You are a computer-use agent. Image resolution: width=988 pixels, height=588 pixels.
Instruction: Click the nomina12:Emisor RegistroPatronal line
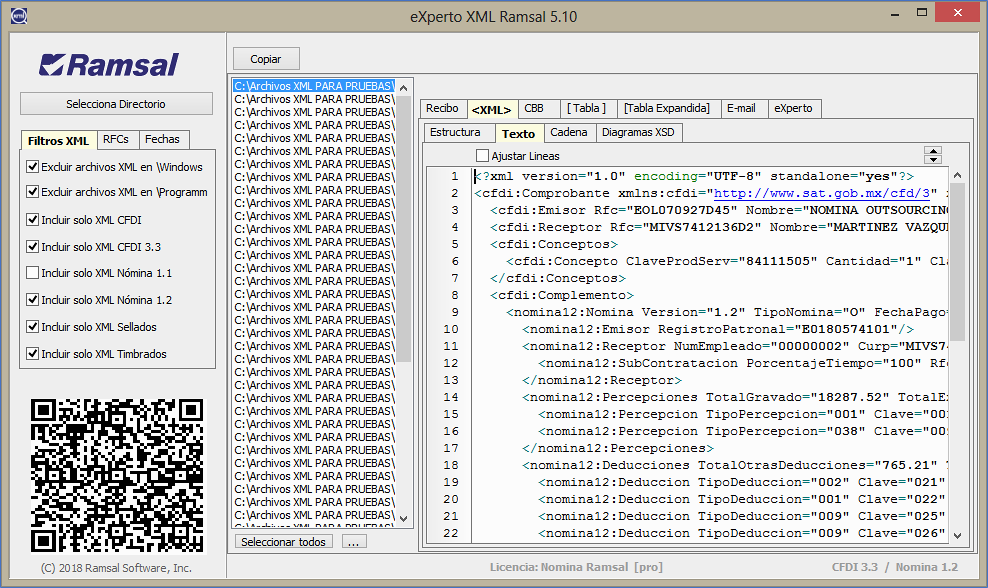coord(718,329)
